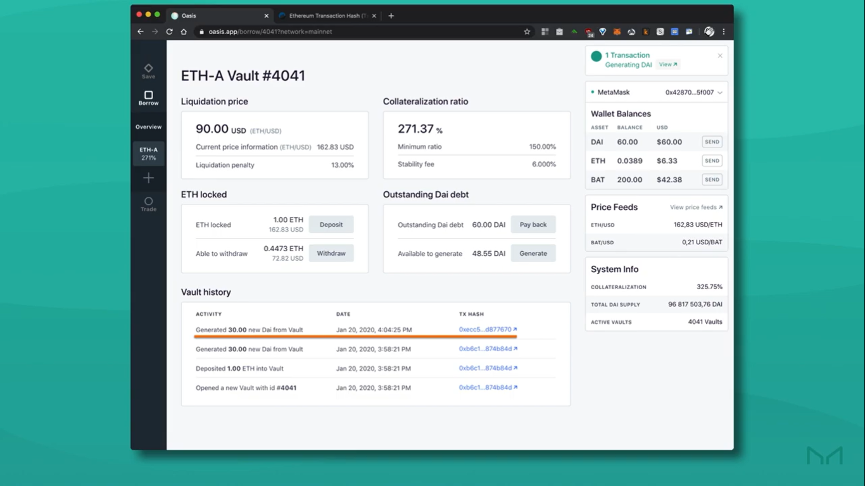Send DAI from wallet balances
The width and height of the screenshot is (866, 487).
point(712,142)
